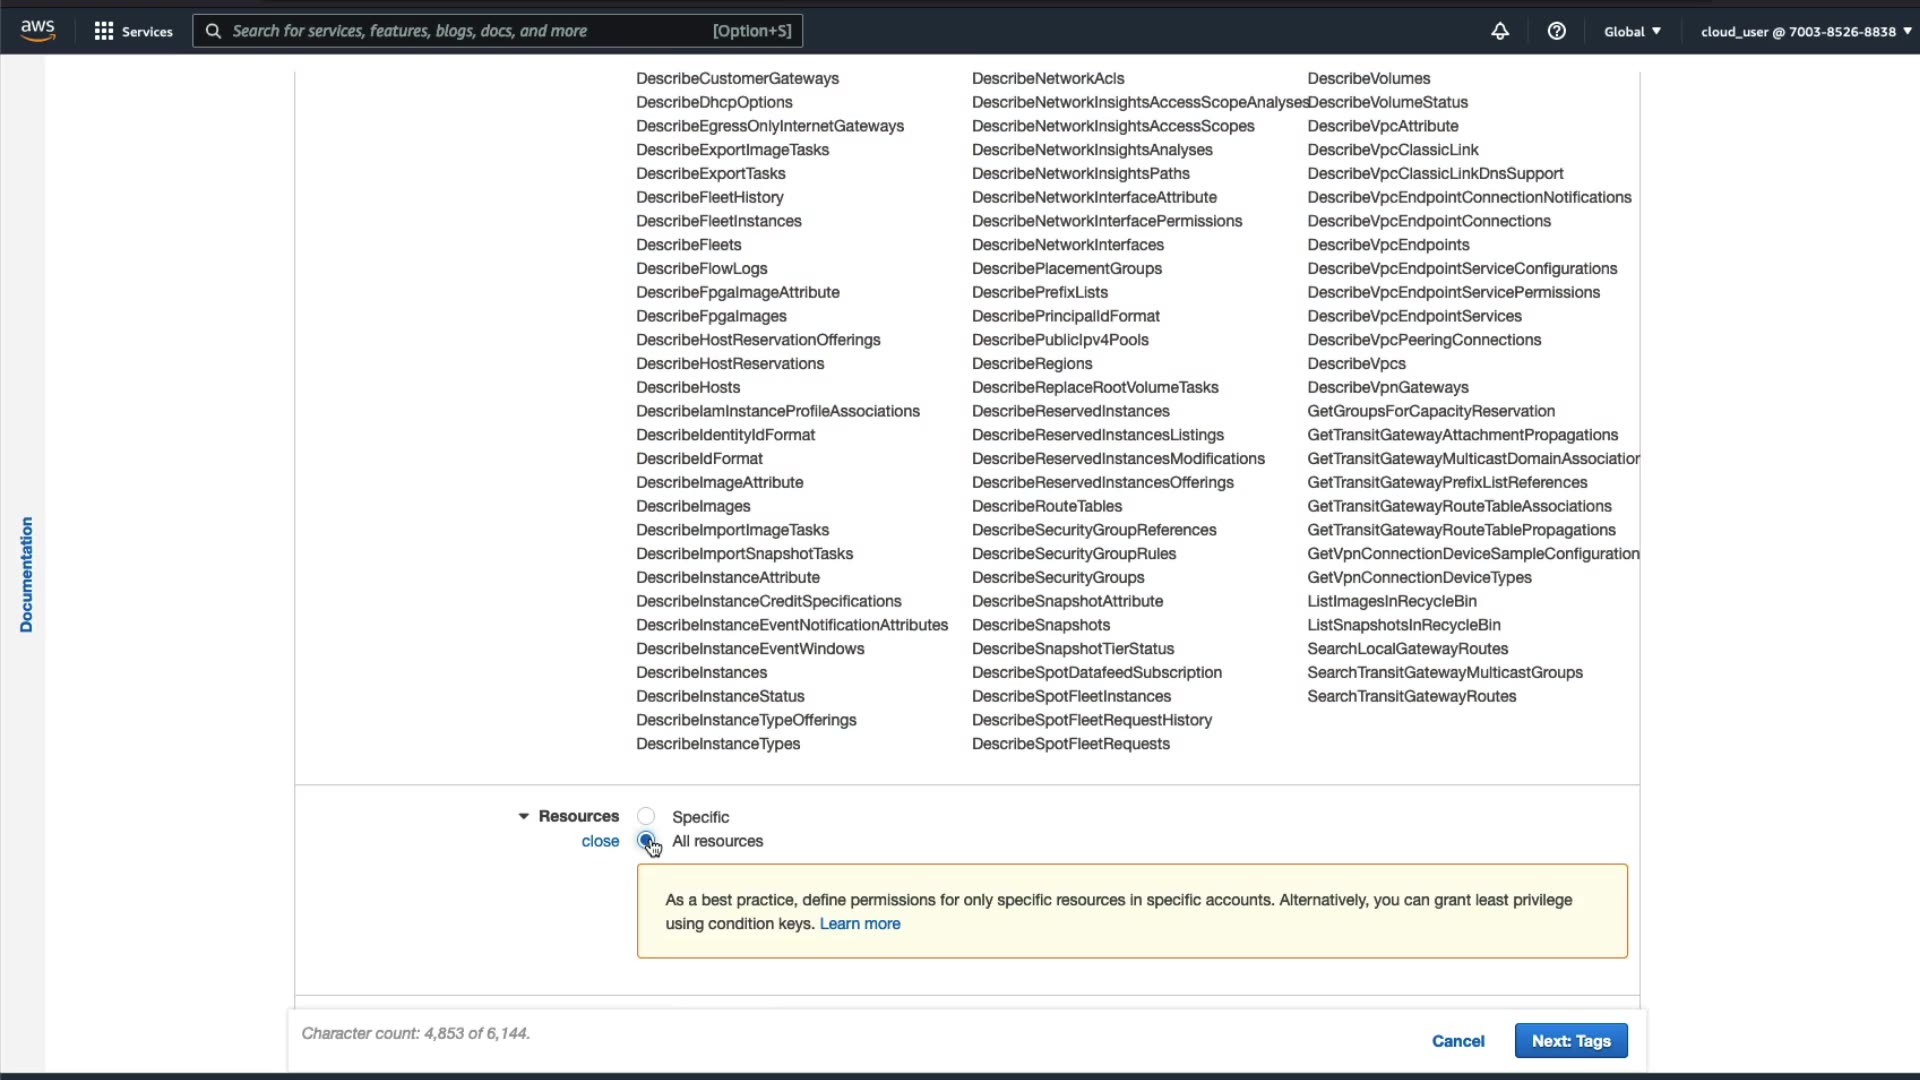Click the DescribeRegions action
Viewport: 1920px width, 1080px height.
(x=1031, y=364)
